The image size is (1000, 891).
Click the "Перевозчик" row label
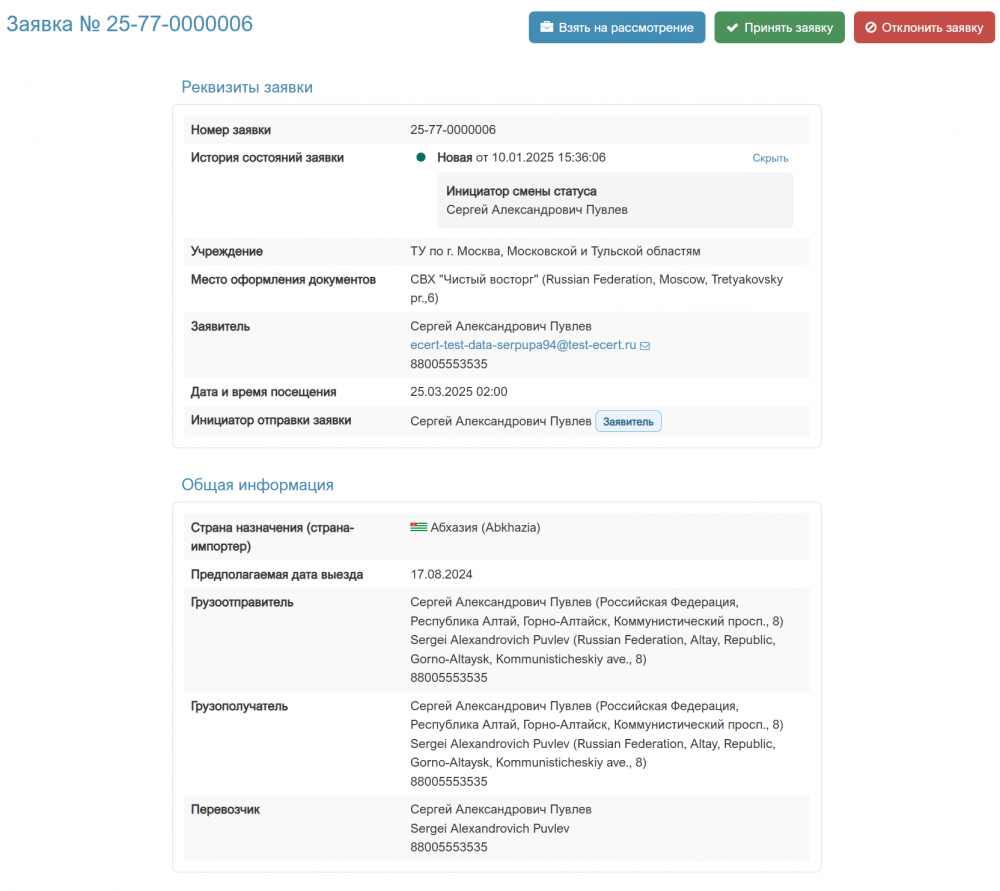coord(225,809)
